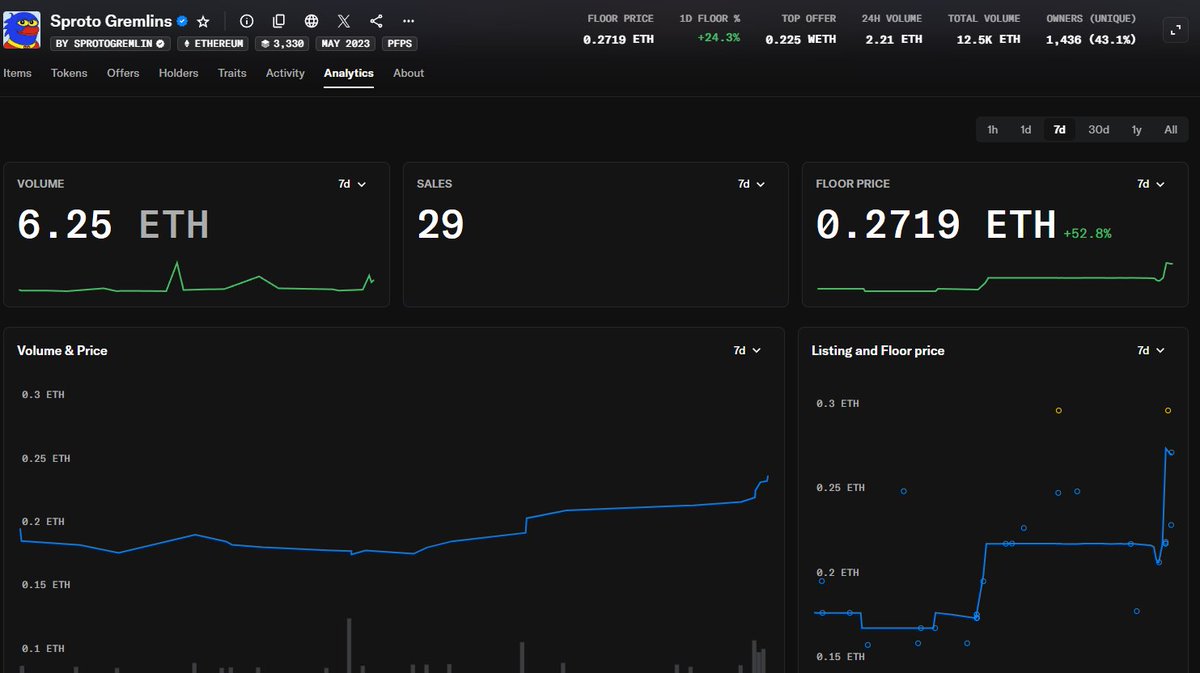
Task: Select the 1d time range
Action: tap(1025, 130)
